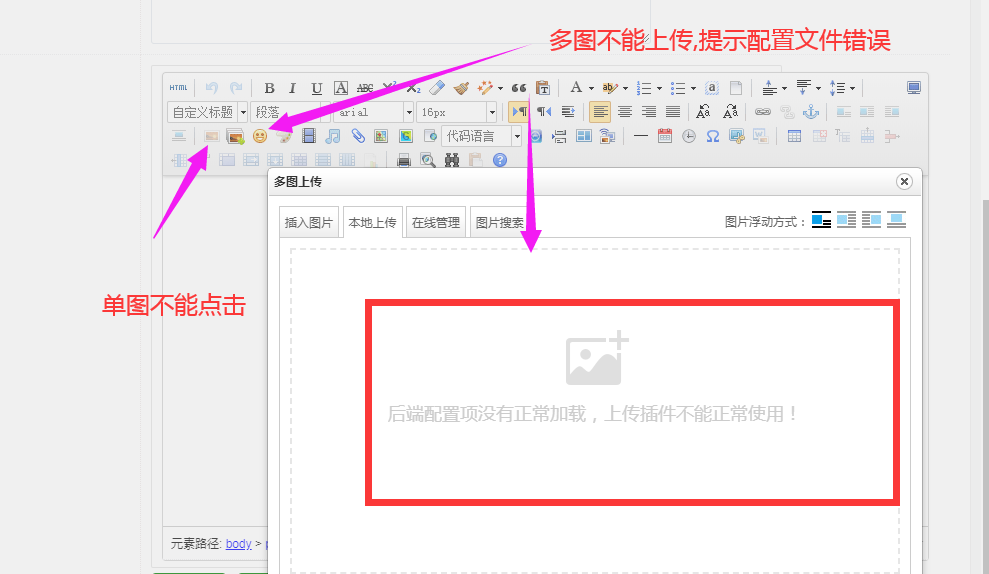This screenshot has width=989, height=574.
Task: Toggle left text alignment
Action: pos(600,112)
